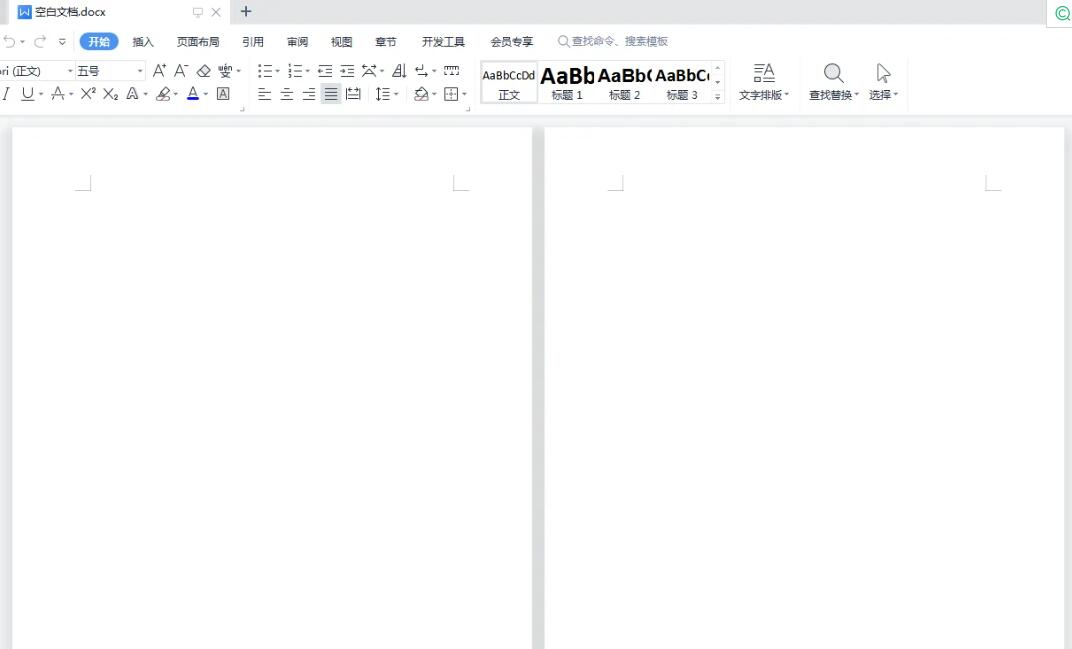Screen dimensions: 1072x649
Task: Click the font color A swatch
Action: coord(193,94)
